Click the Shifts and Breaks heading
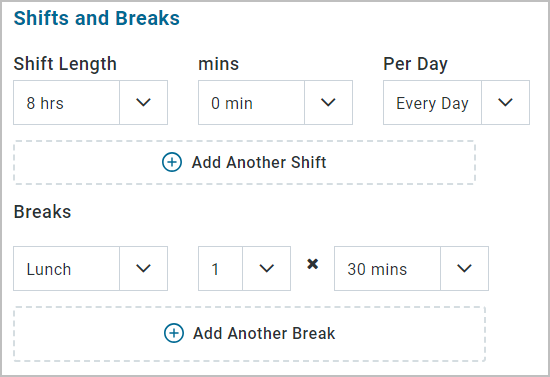This screenshot has width=550, height=377. tap(96, 18)
